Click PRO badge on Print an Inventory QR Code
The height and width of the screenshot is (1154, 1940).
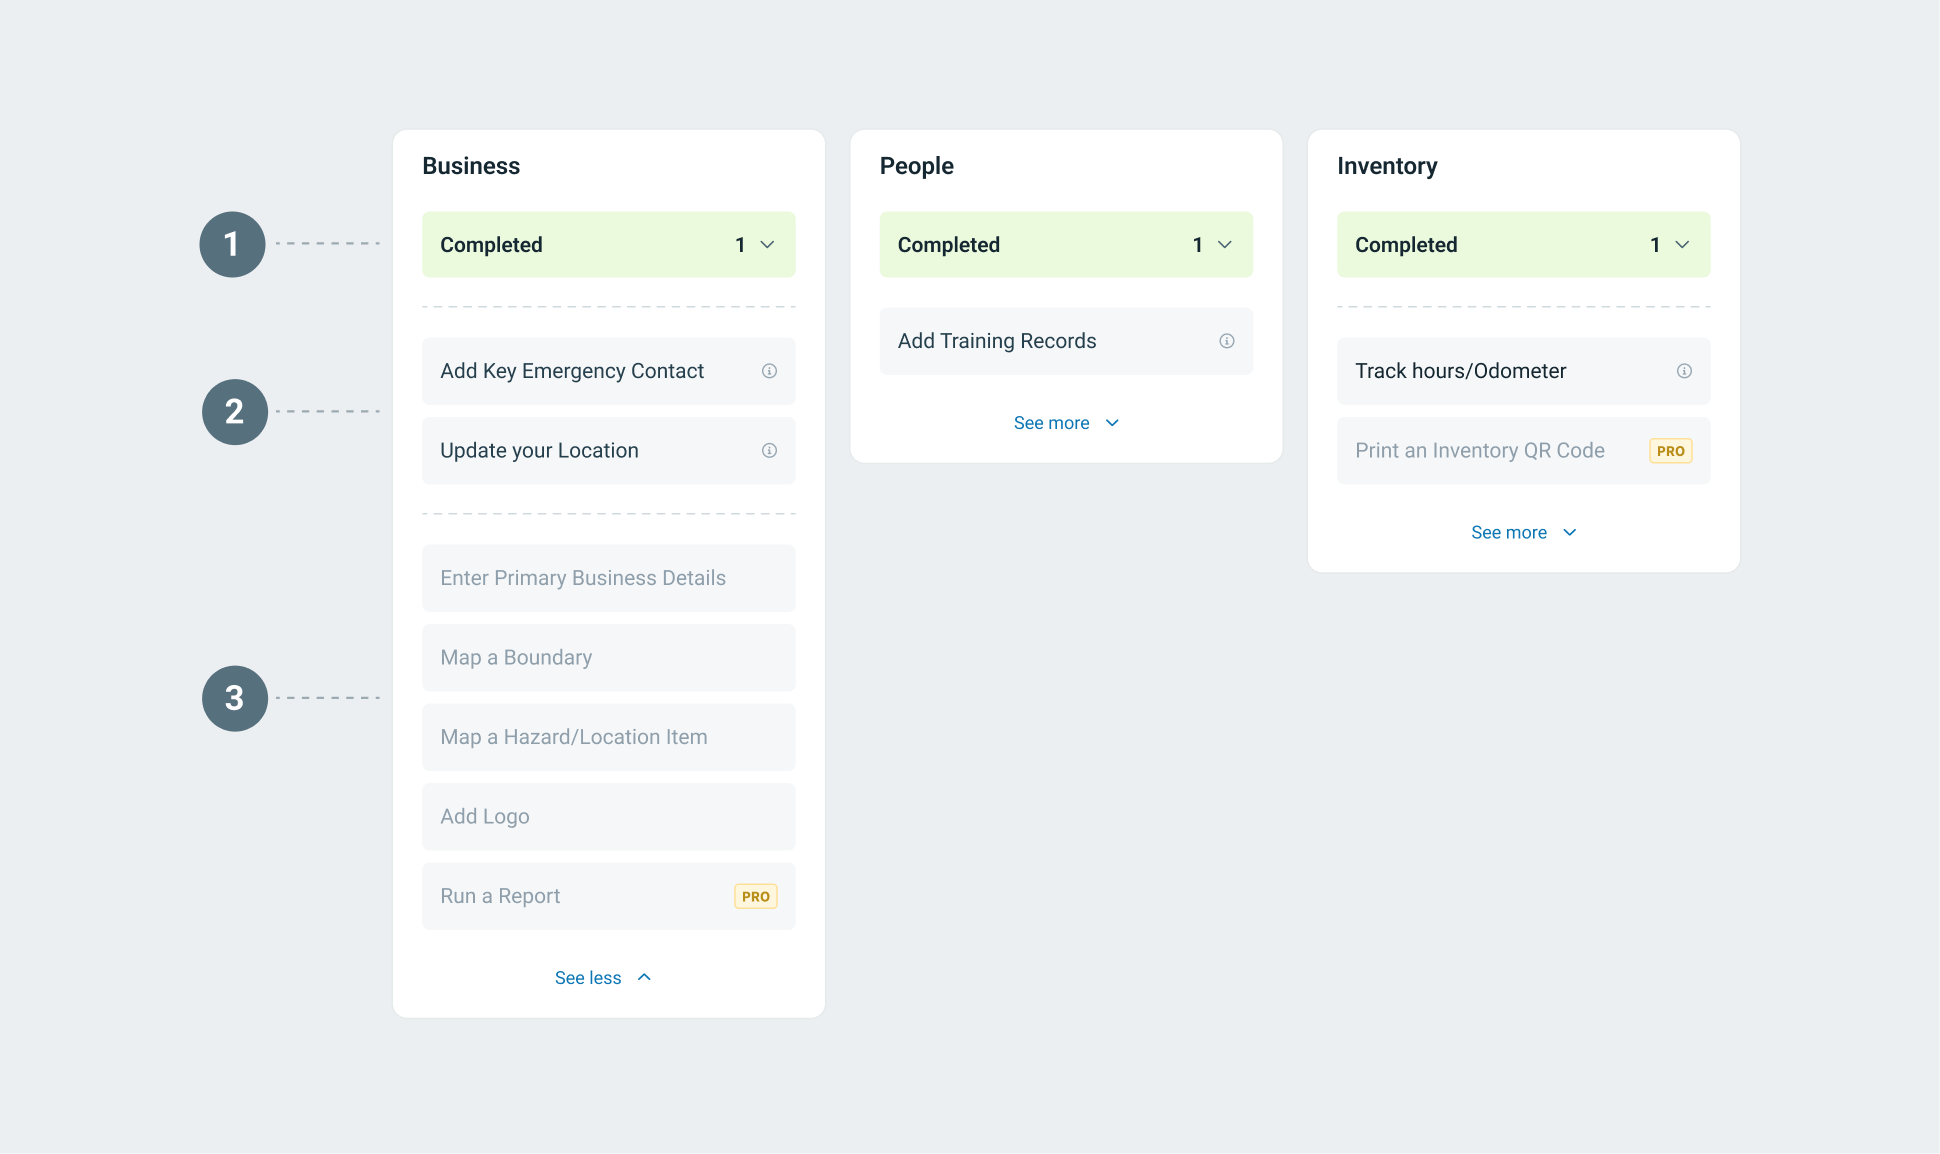click(x=1670, y=451)
